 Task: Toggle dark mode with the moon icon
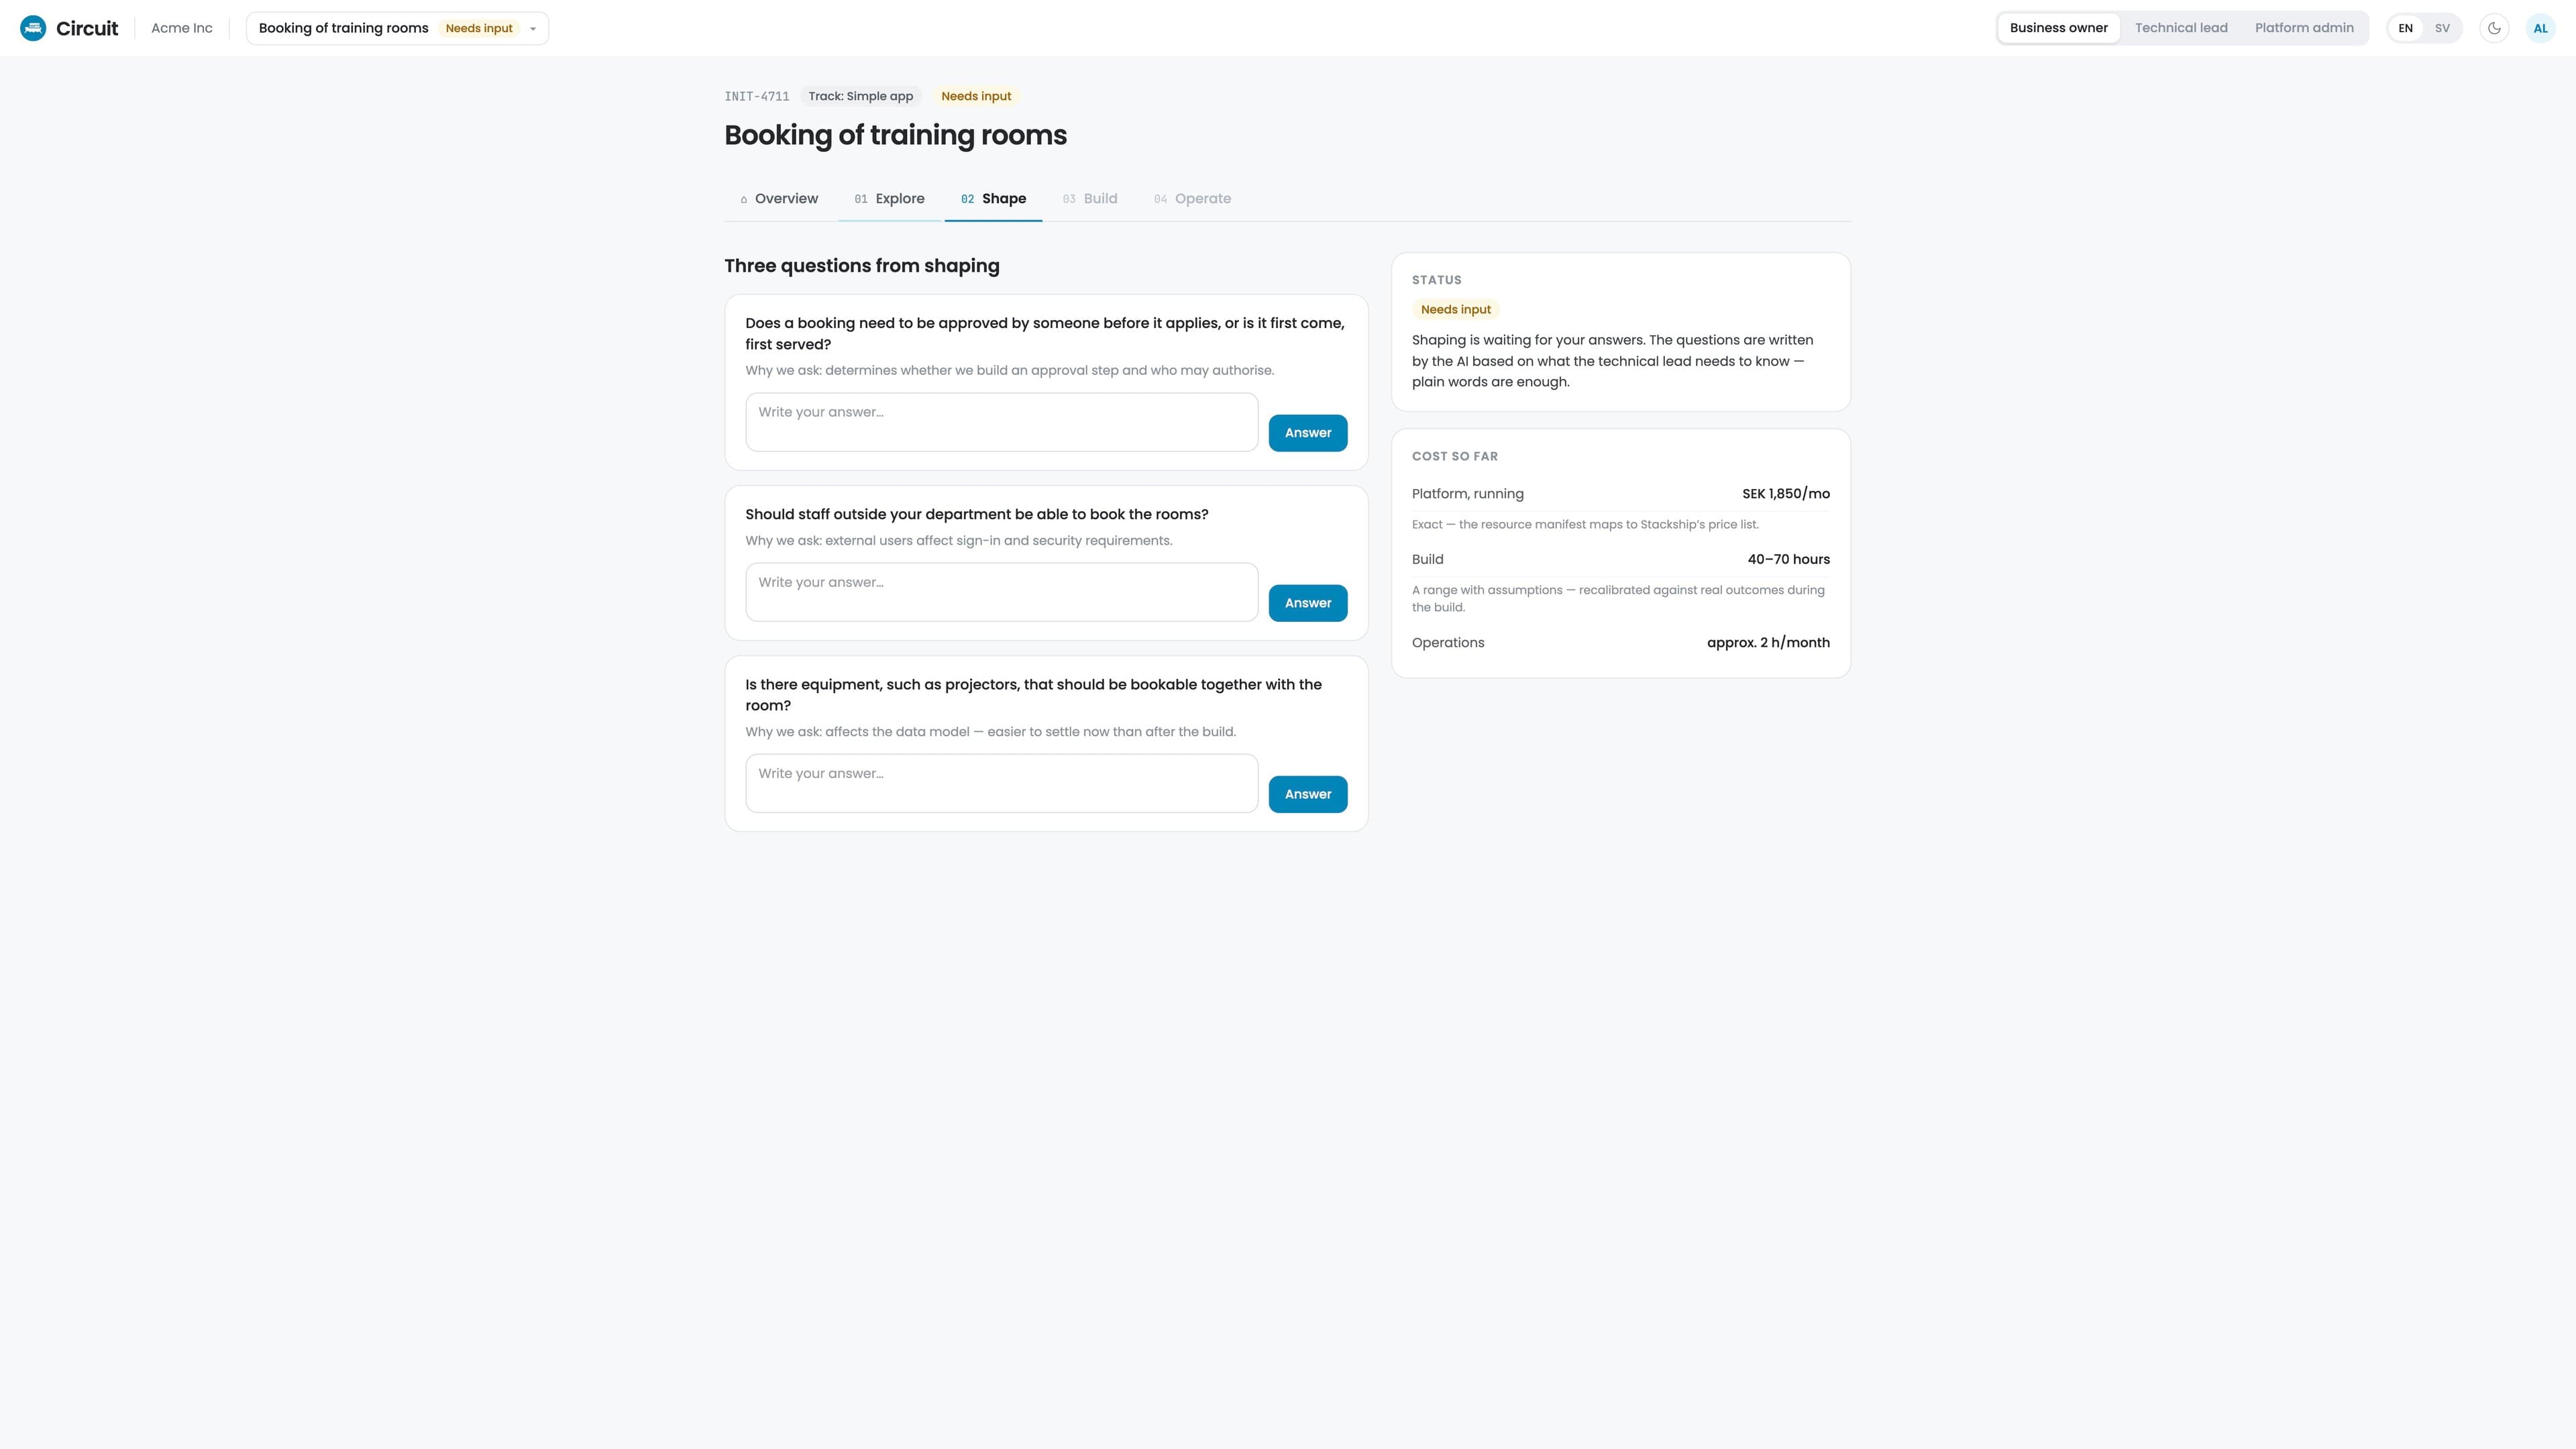(2494, 28)
